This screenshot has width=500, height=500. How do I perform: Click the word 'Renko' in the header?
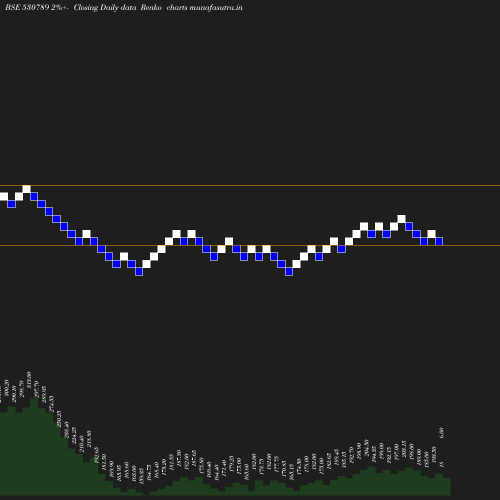click(x=151, y=7)
